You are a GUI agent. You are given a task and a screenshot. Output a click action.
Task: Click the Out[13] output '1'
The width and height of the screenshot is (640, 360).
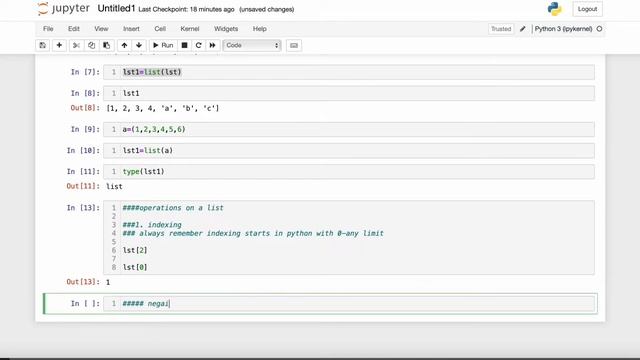pos(108,282)
